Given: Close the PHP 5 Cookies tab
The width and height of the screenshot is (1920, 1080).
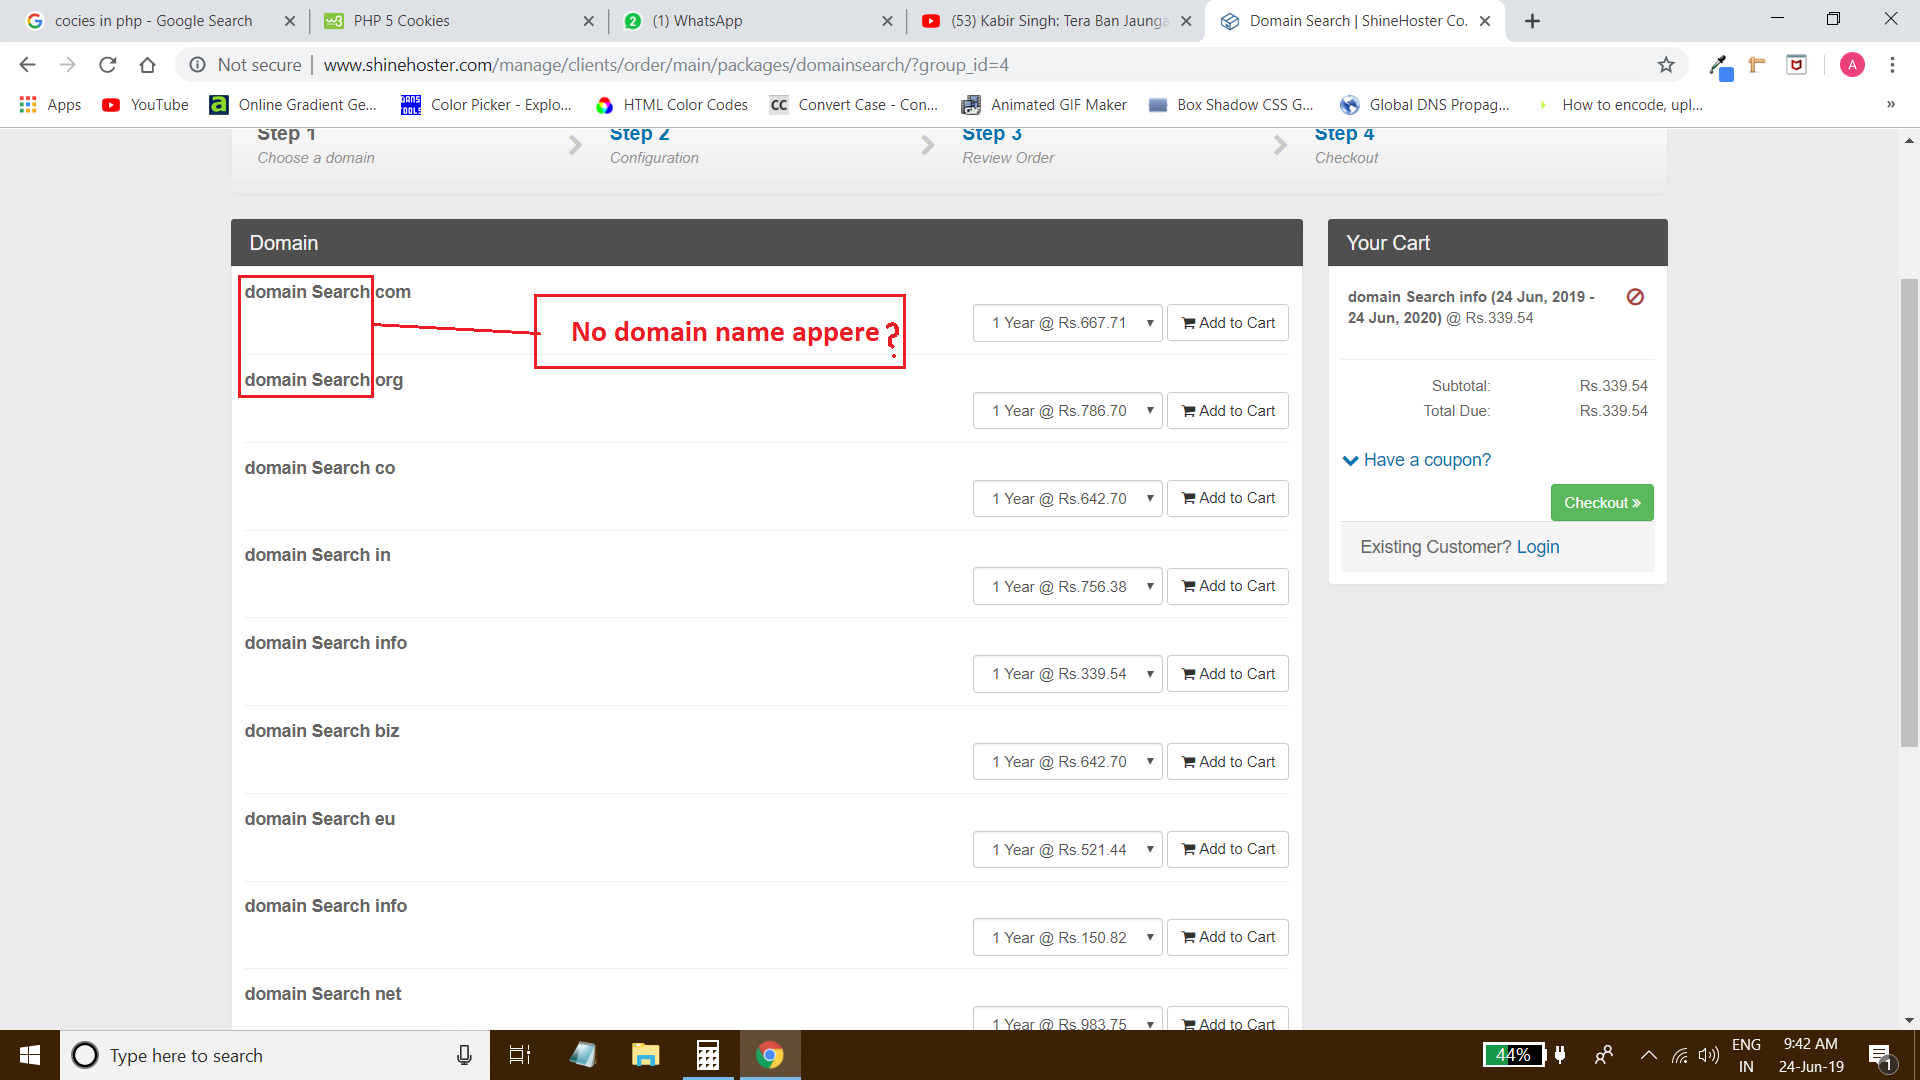Looking at the screenshot, I should pyautogui.click(x=588, y=21).
